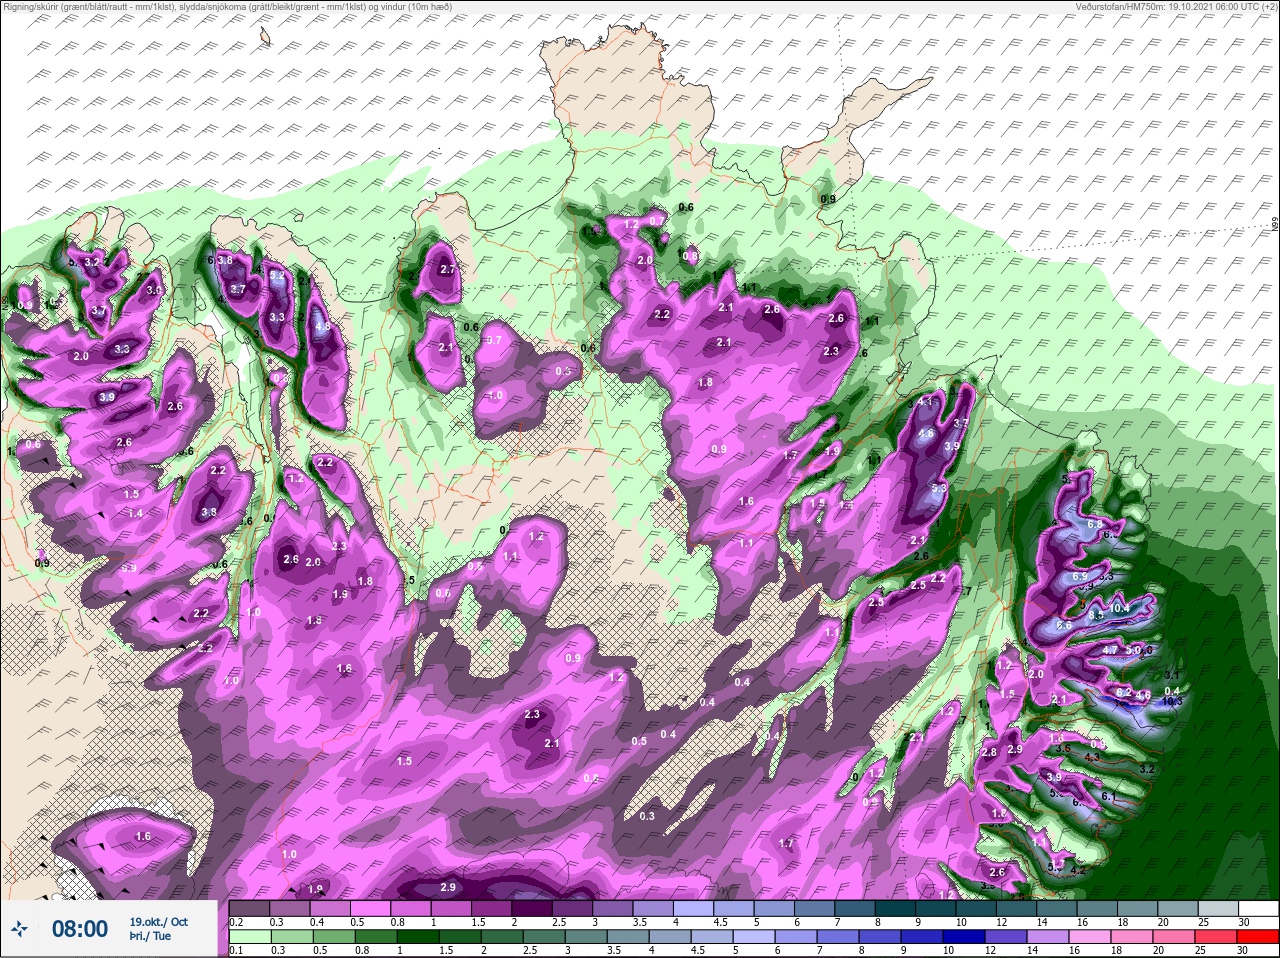Click the 2.7 value in the northern purple patch

(x=448, y=270)
